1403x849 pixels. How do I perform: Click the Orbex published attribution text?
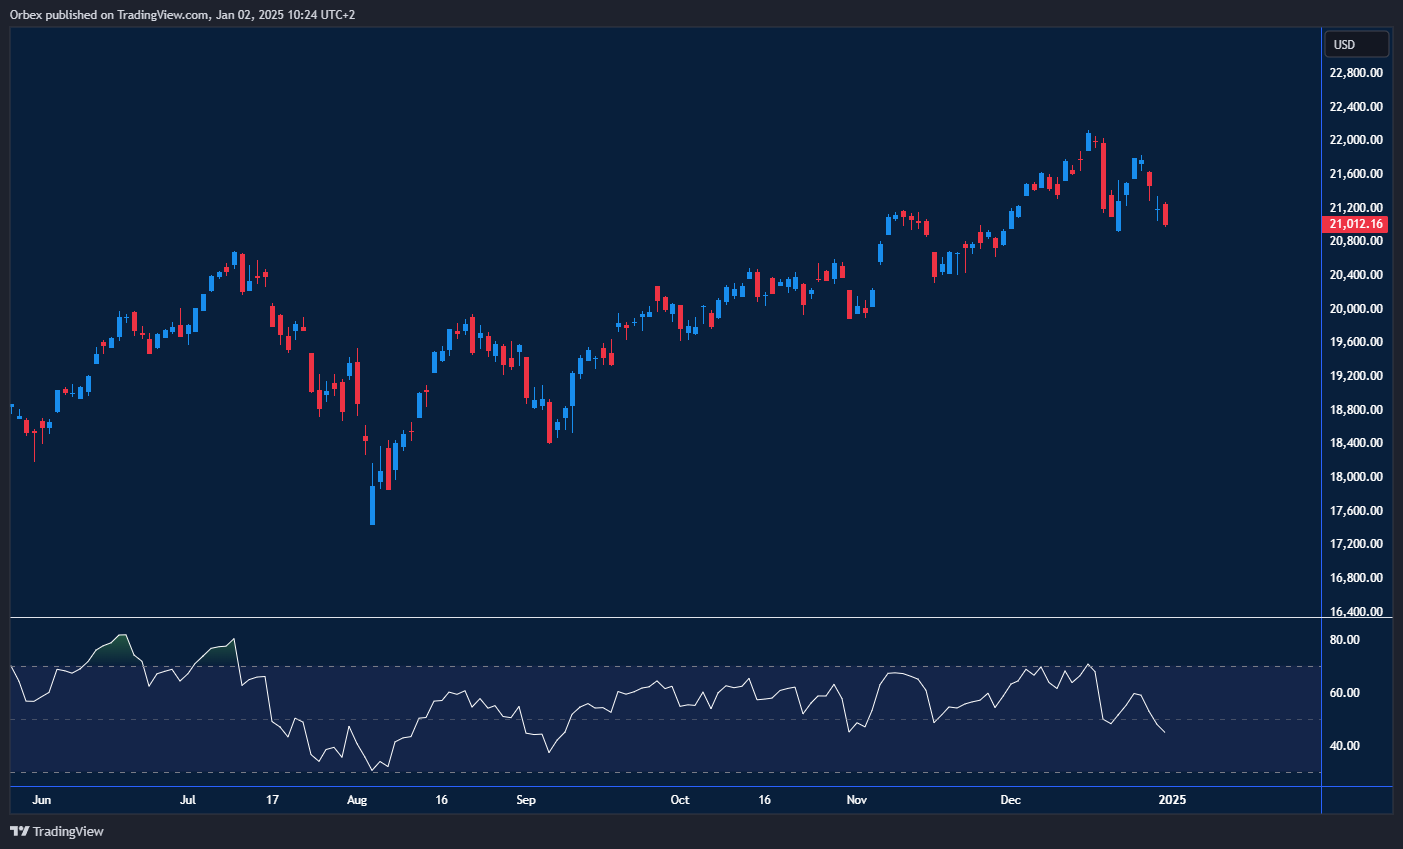[x=180, y=14]
